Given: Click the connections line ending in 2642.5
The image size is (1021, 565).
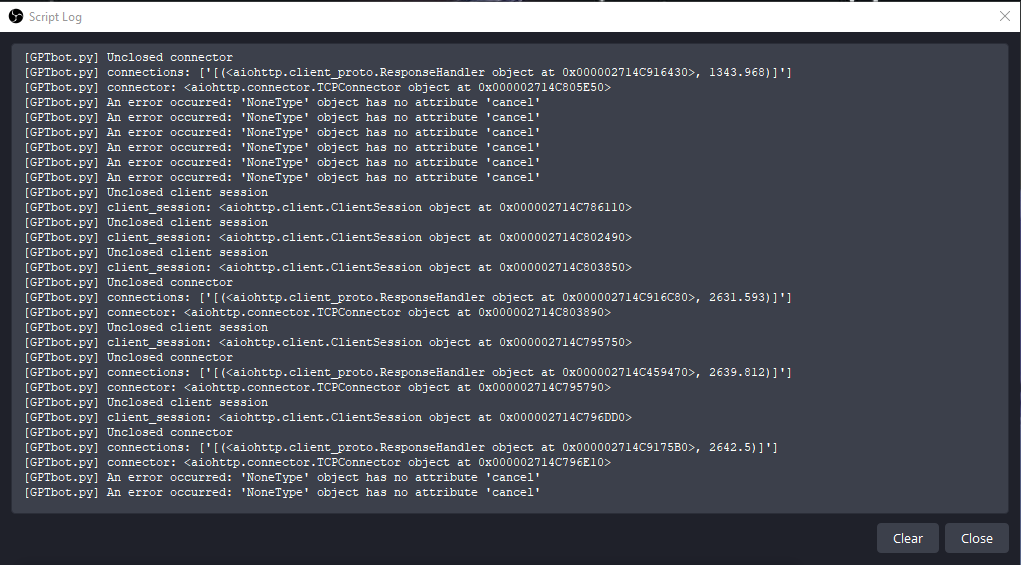Looking at the screenshot, I should [x=400, y=447].
